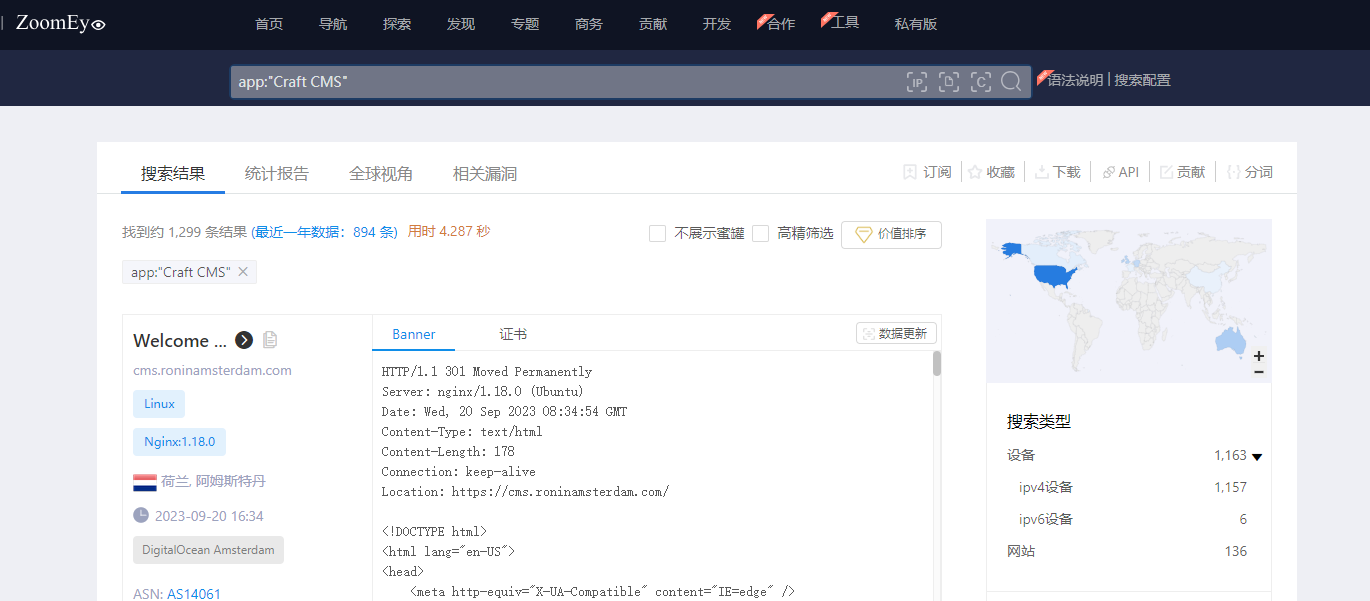Click the 收藏 star favorite icon

point(974,172)
